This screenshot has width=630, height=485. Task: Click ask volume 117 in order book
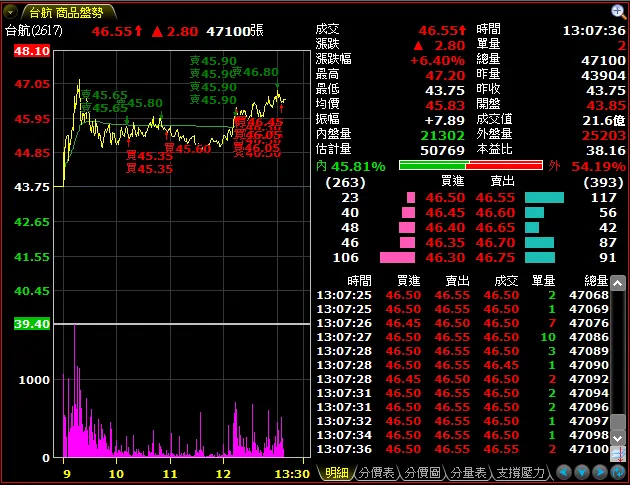[x=603, y=198]
